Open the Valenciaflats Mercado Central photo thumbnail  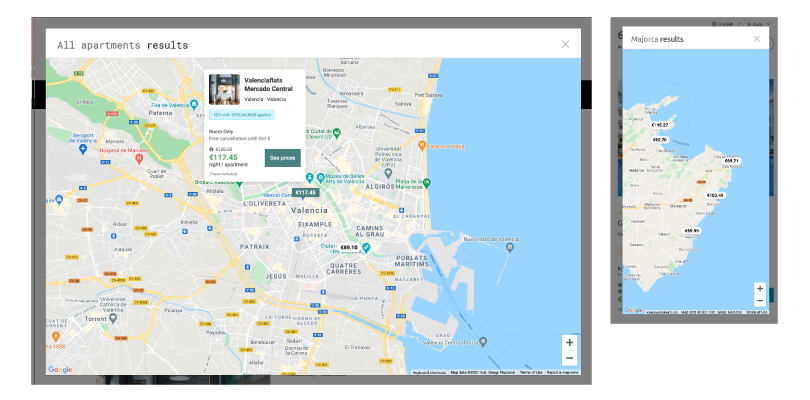pyautogui.click(x=224, y=89)
